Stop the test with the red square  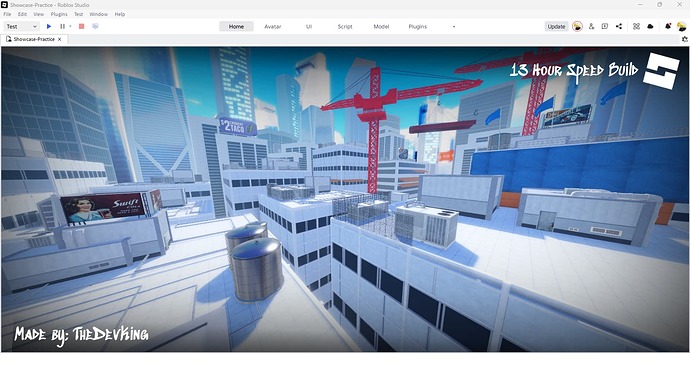[x=81, y=26]
